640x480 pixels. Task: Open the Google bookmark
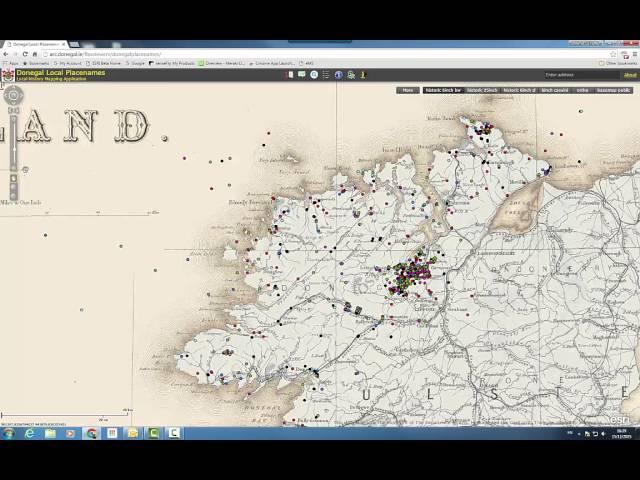click(135, 63)
